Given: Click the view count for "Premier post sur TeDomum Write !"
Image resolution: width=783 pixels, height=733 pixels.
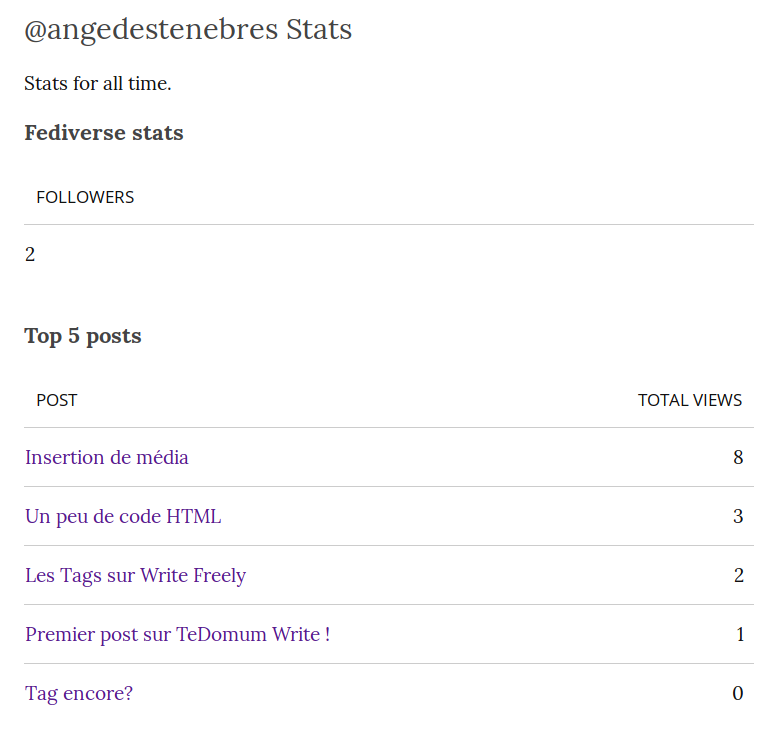Looking at the screenshot, I should [740, 635].
